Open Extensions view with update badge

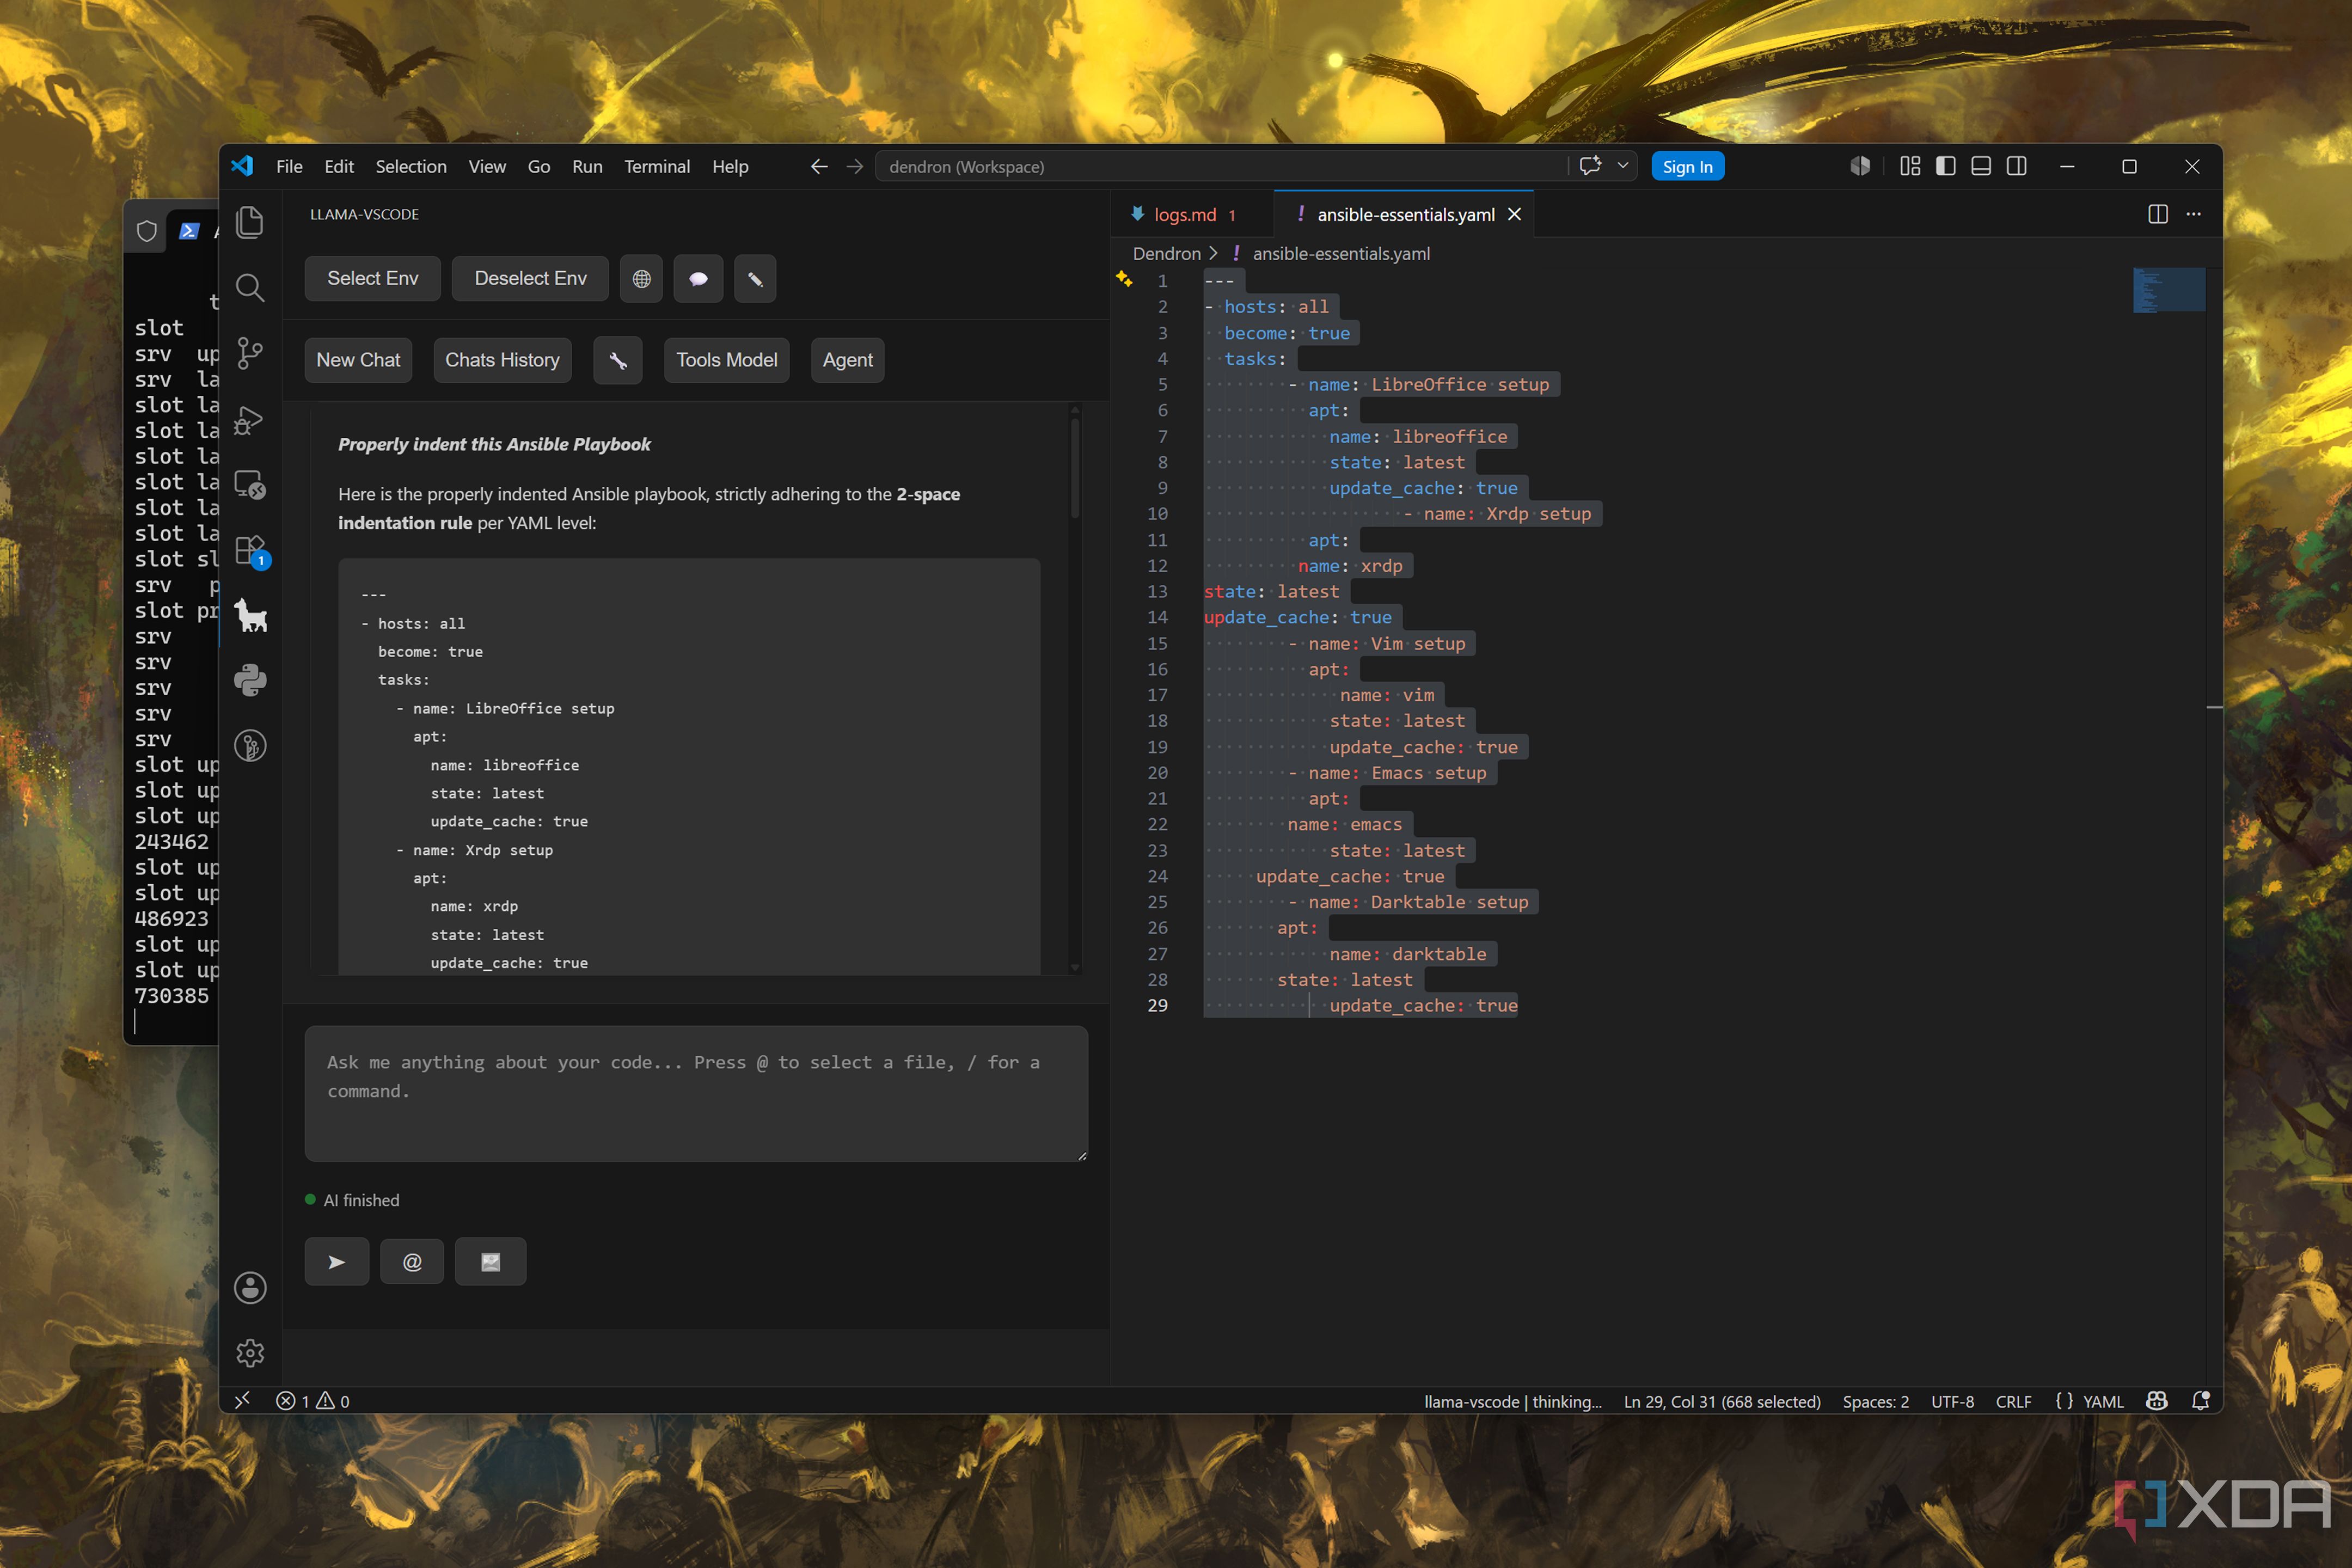pos(250,551)
